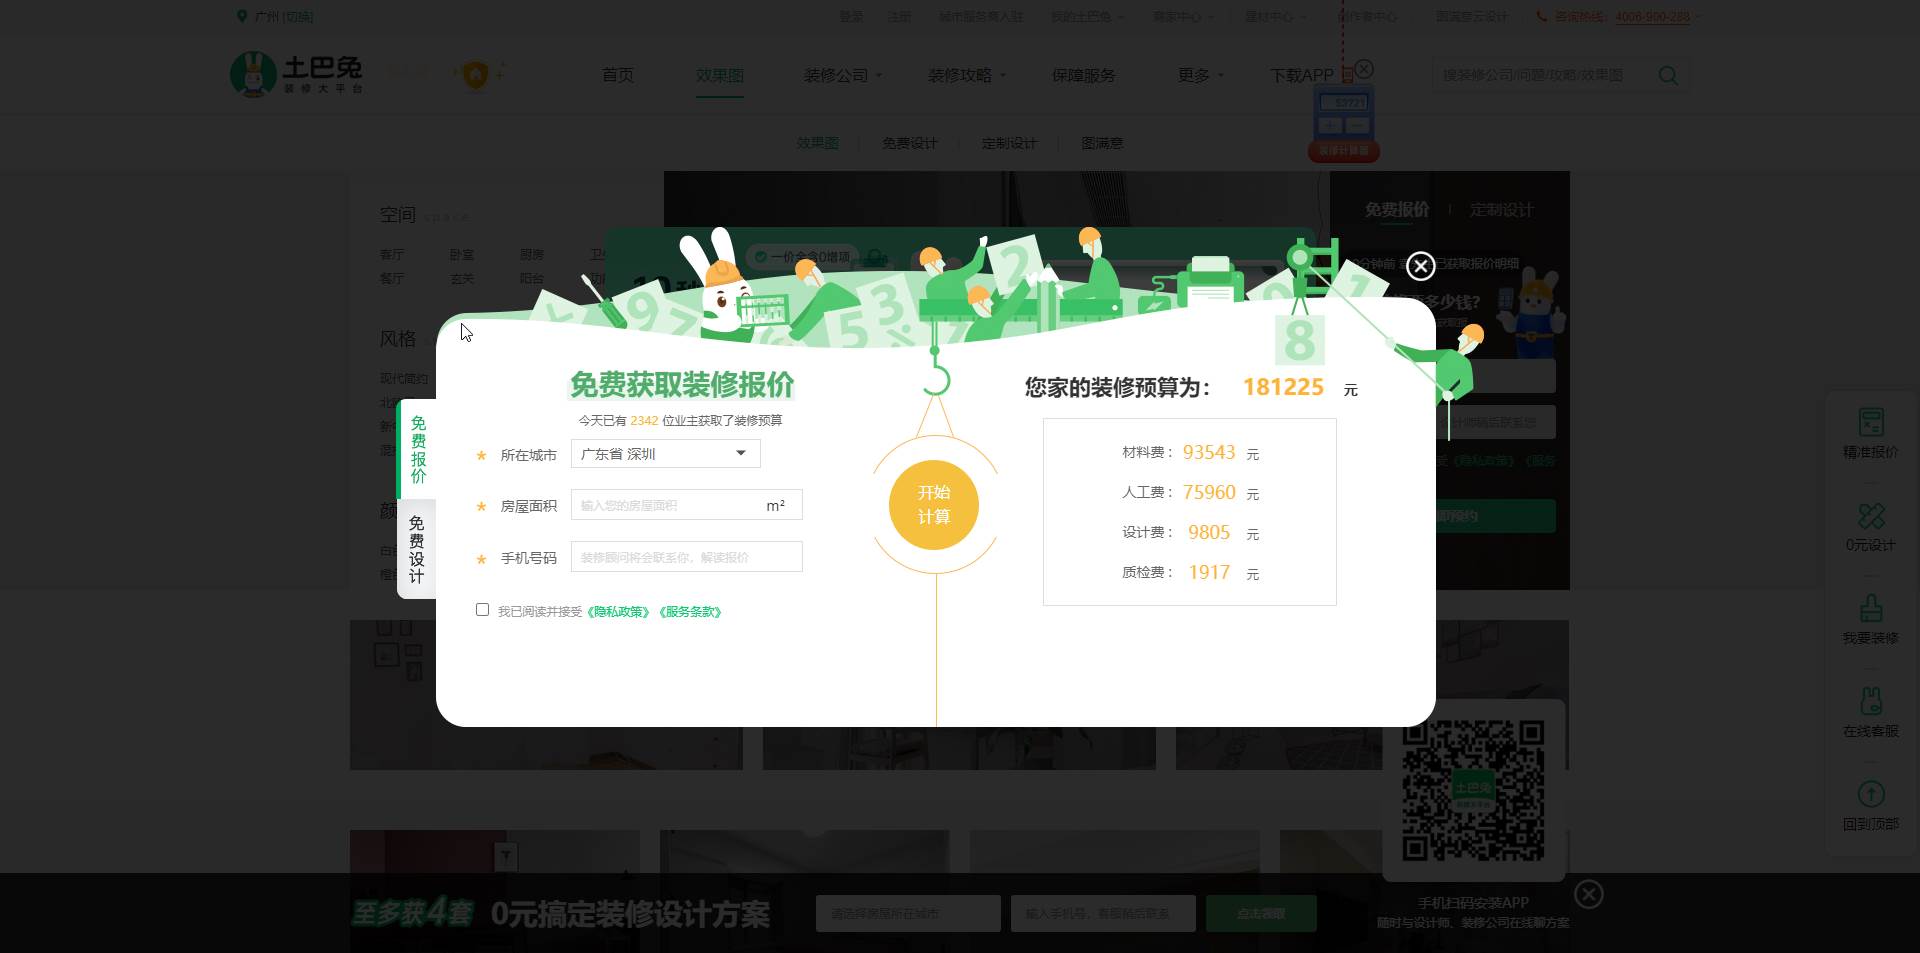Click the 登录 link in the top bar
1920x953 pixels.
pyautogui.click(x=851, y=16)
